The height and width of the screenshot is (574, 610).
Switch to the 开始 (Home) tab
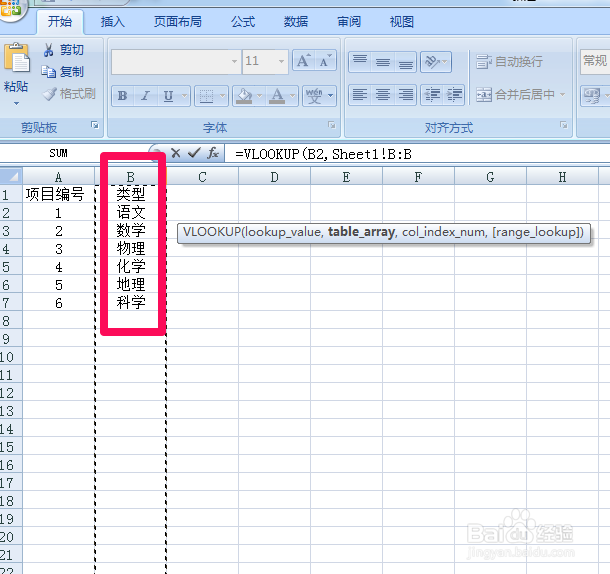click(x=60, y=21)
